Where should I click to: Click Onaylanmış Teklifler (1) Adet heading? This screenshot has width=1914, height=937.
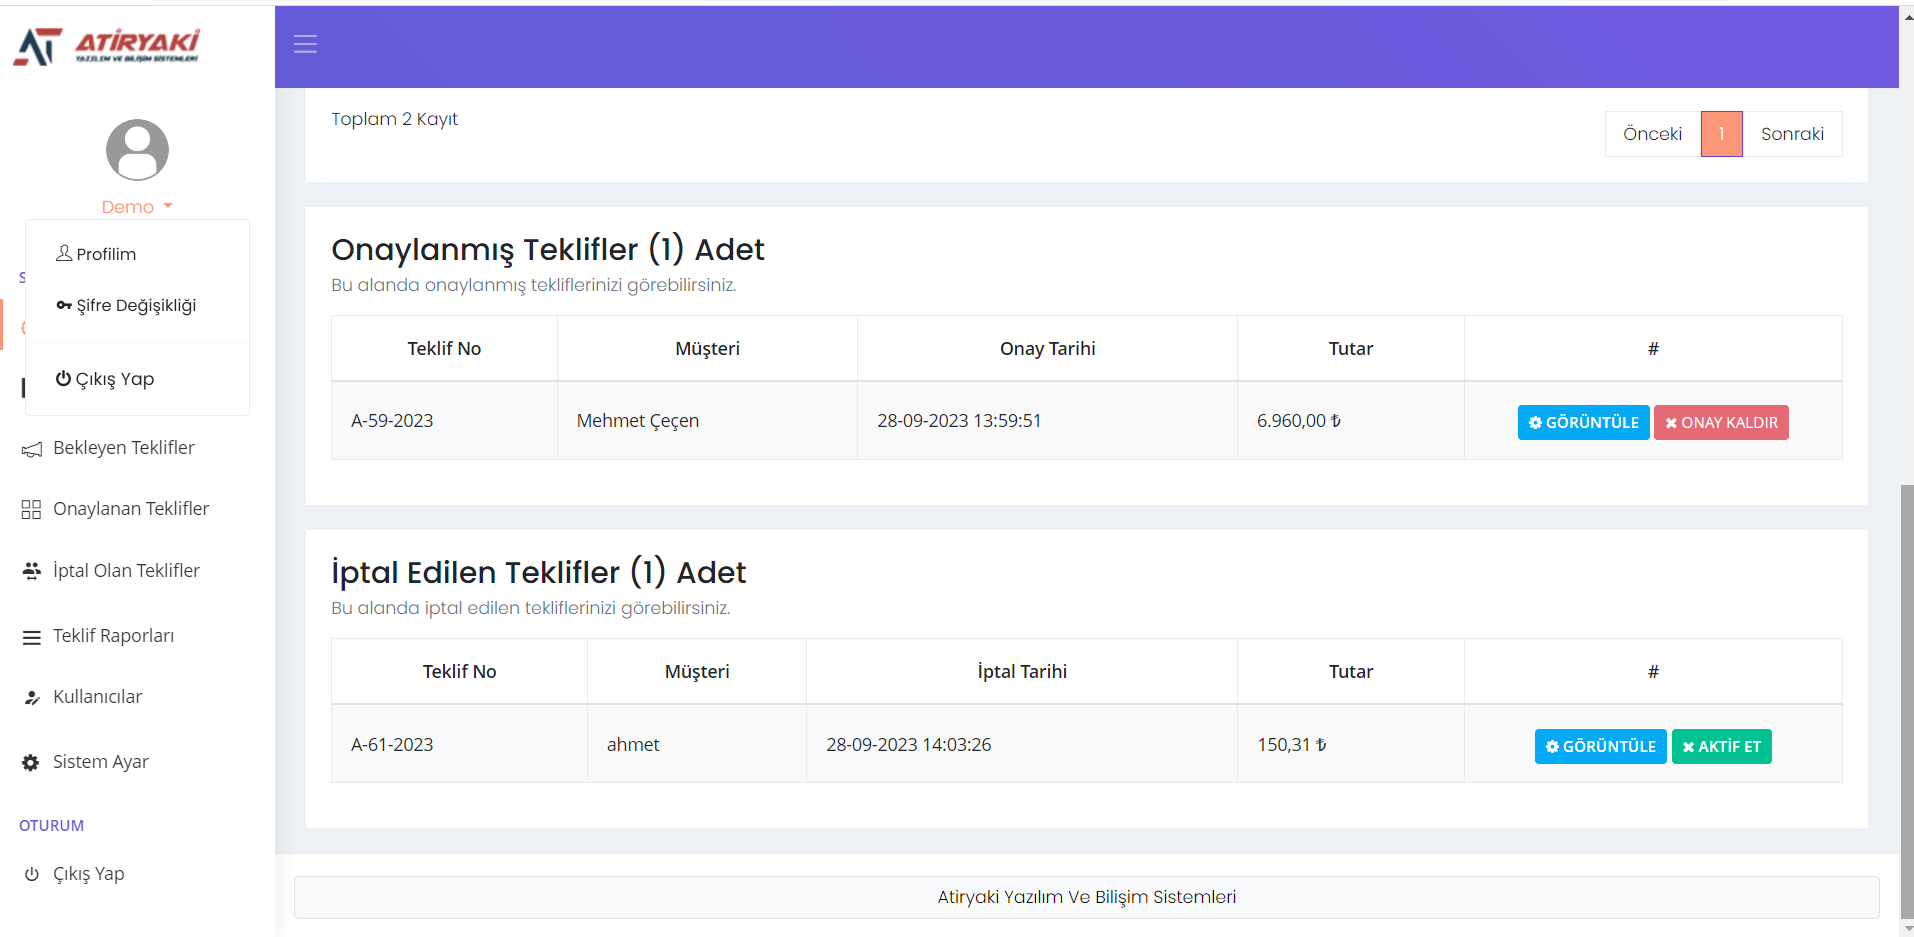click(x=548, y=249)
